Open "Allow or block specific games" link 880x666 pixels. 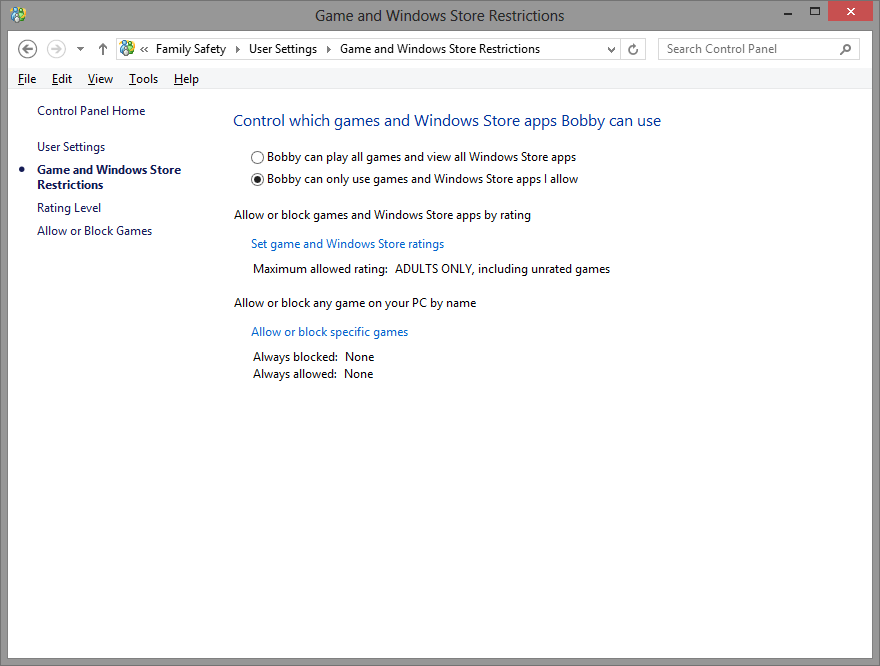329,332
